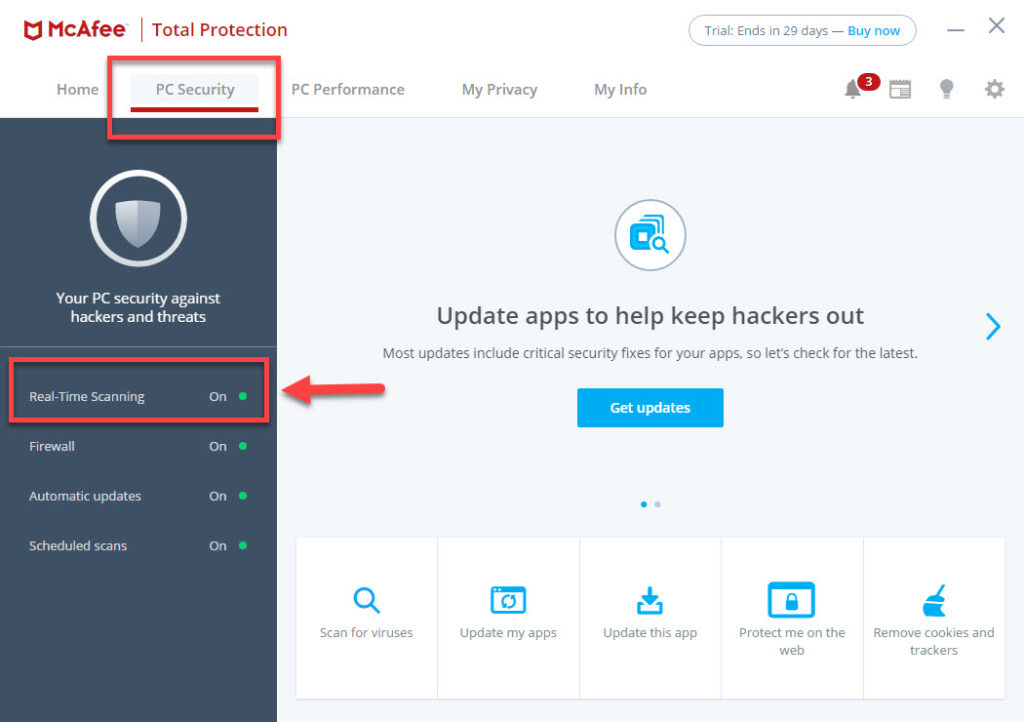
Task: Click the lightbulb tips icon
Action: (946, 89)
